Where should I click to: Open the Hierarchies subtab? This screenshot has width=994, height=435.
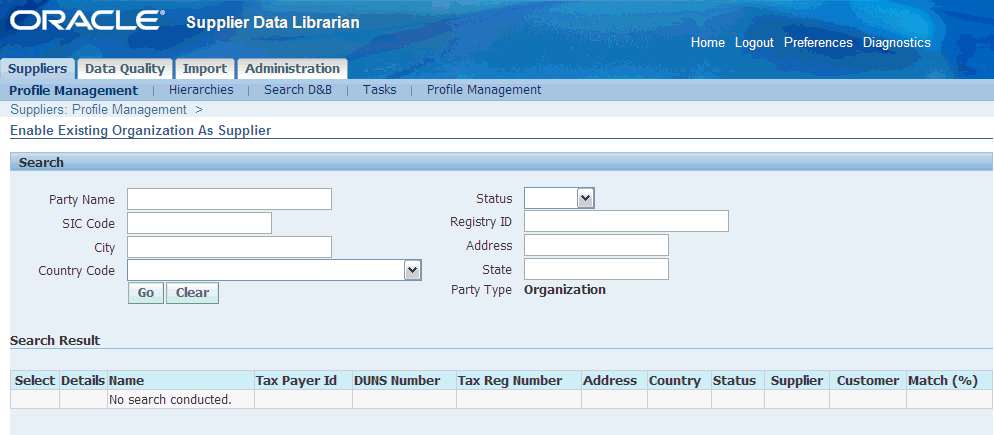coord(201,90)
